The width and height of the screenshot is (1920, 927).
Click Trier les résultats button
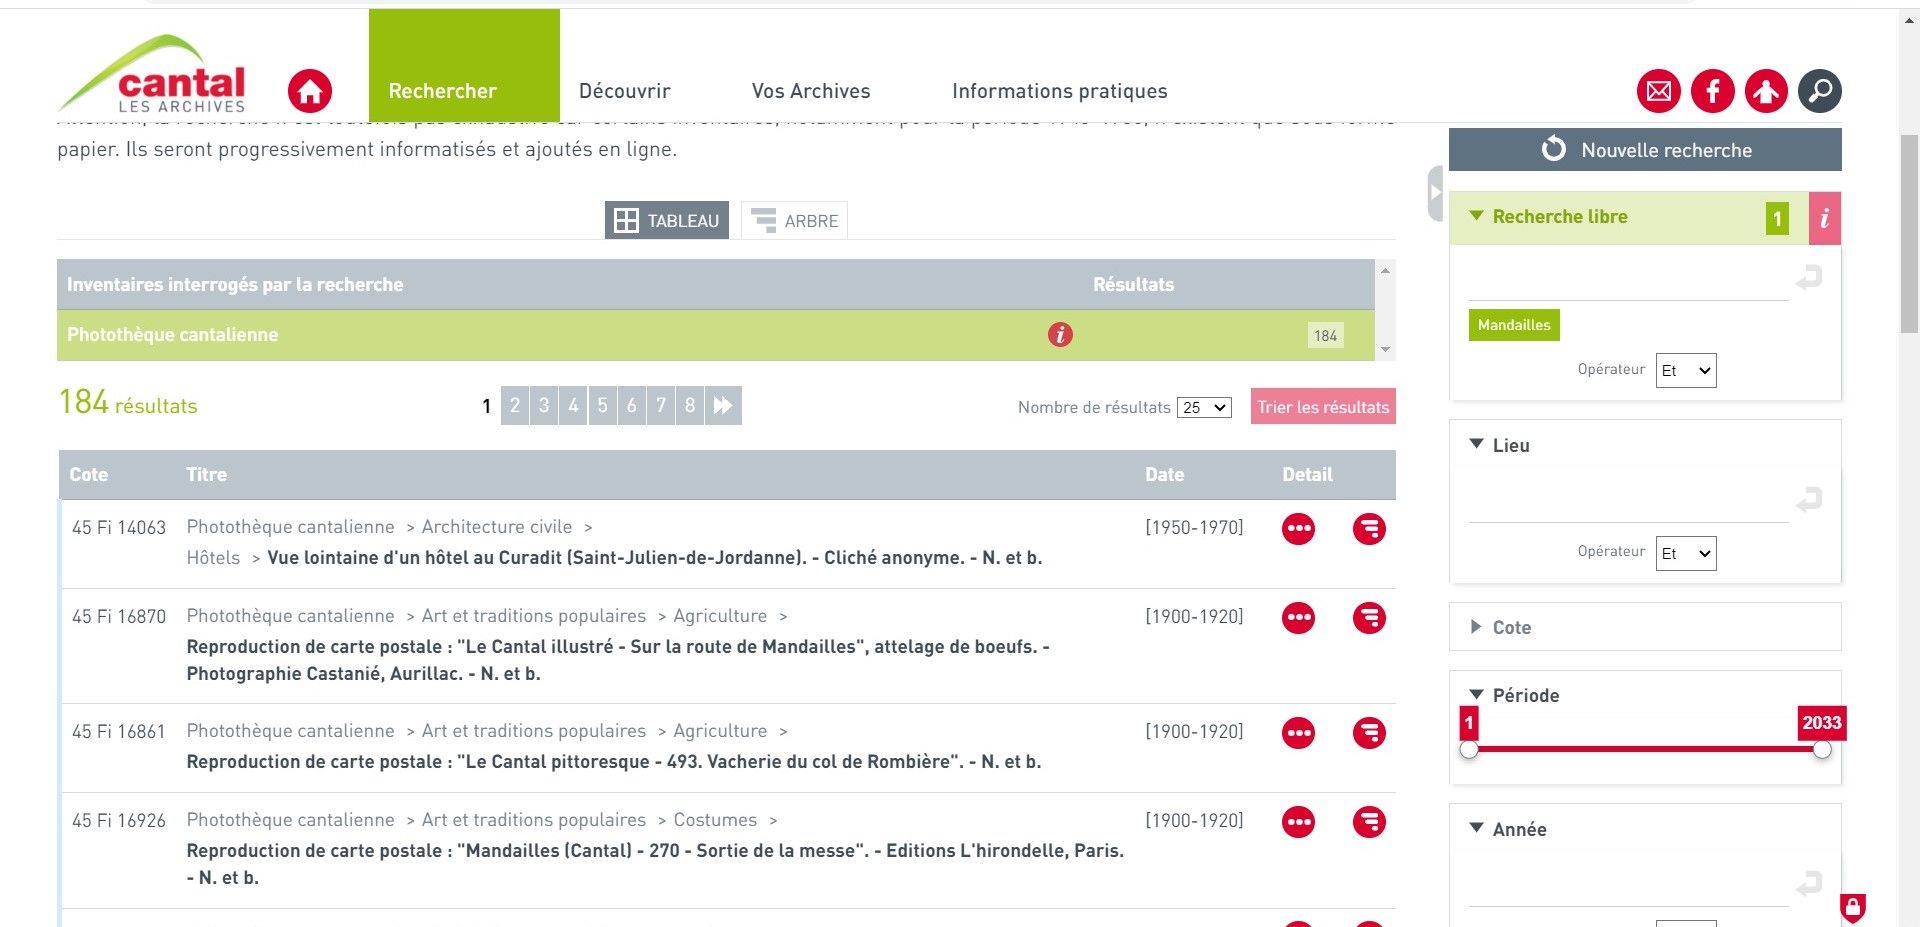pyautogui.click(x=1322, y=407)
